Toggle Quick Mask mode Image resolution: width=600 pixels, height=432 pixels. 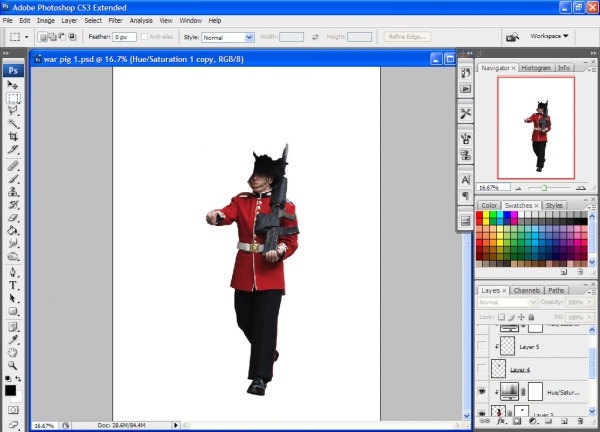coord(13,410)
